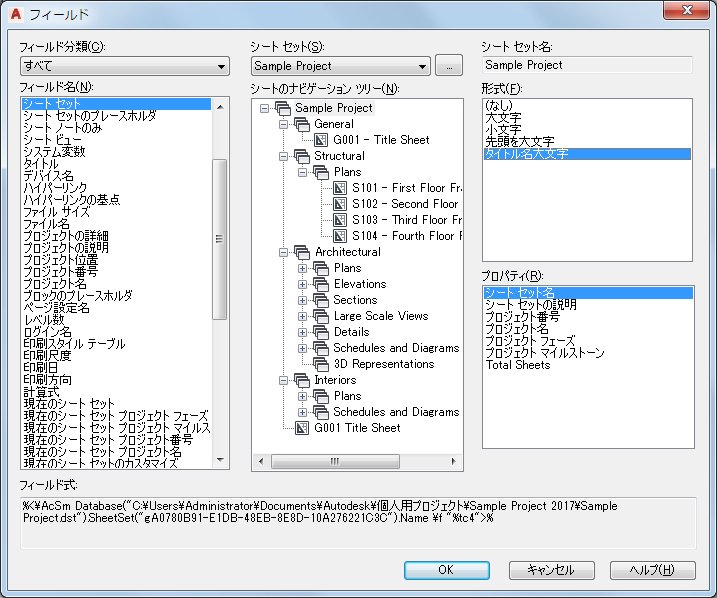717x598 pixels.
Task: Close the フィールド dialog window
Action: (x=686, y=10)
